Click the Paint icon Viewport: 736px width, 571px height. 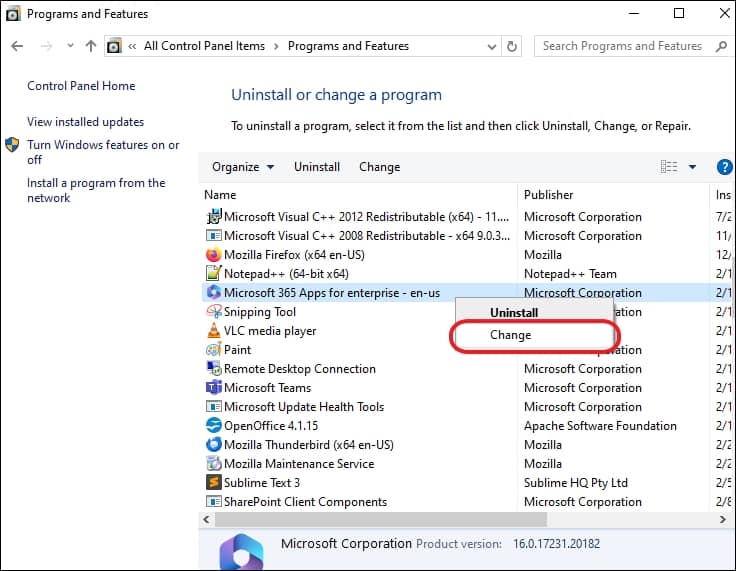(x=214, y=349)
